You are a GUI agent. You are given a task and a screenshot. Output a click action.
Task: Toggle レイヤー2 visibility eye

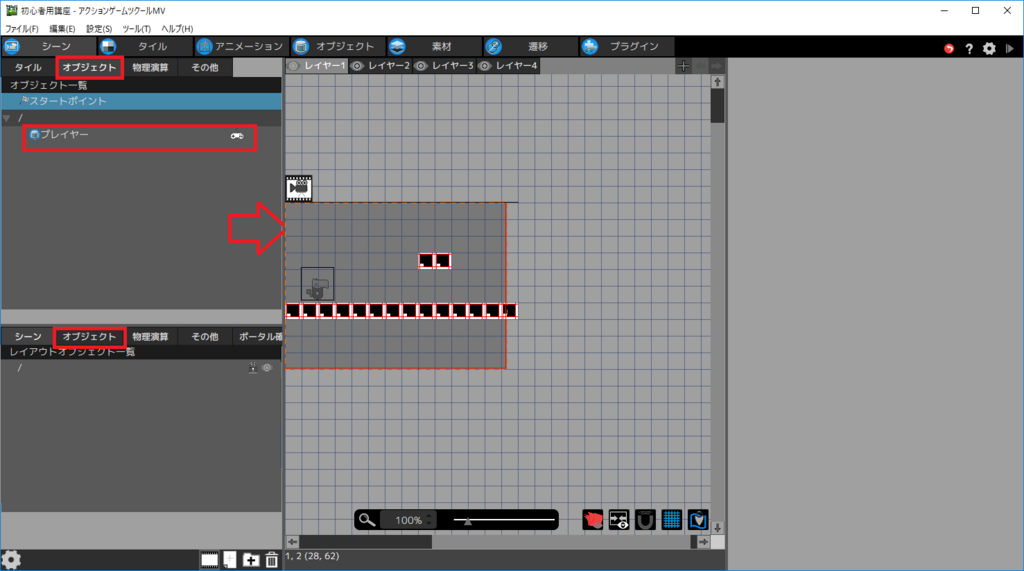(x=358, y=66)
